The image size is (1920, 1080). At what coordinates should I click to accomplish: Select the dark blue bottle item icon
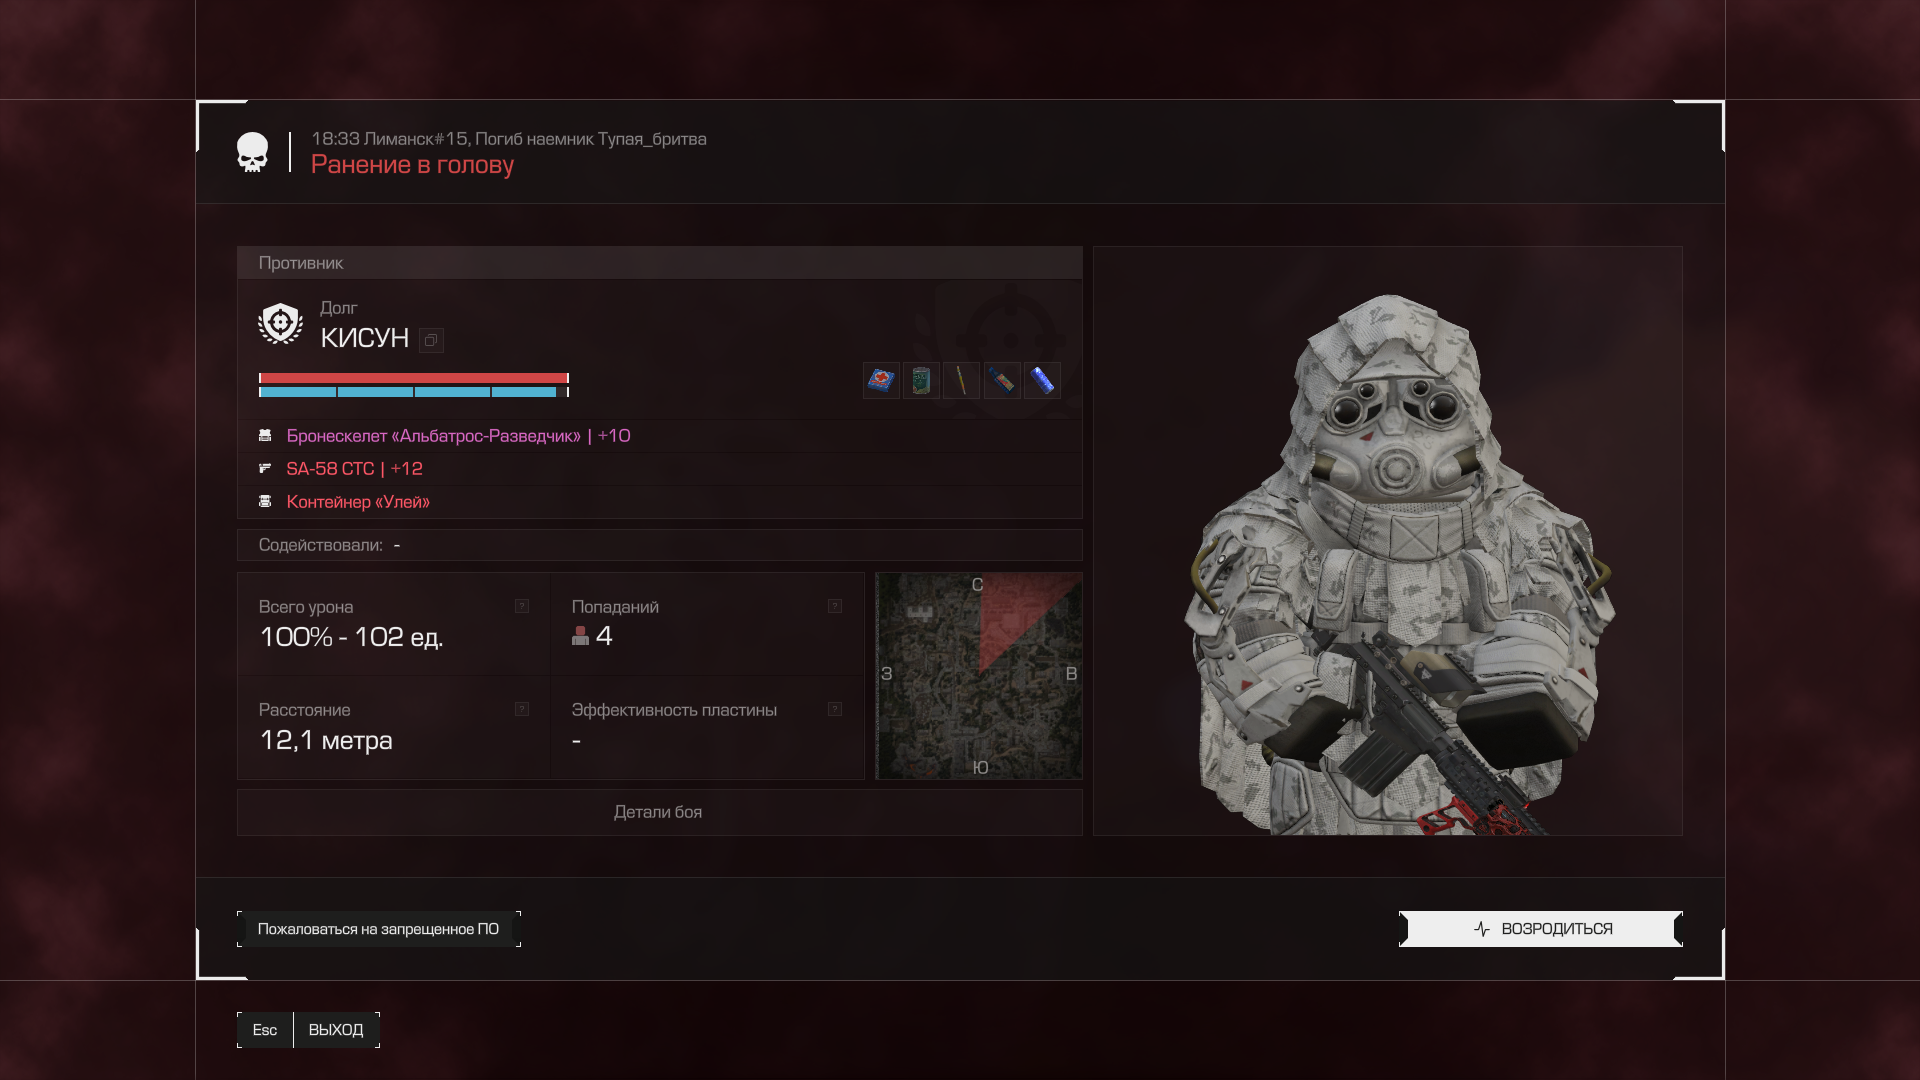click(1002, 380)
